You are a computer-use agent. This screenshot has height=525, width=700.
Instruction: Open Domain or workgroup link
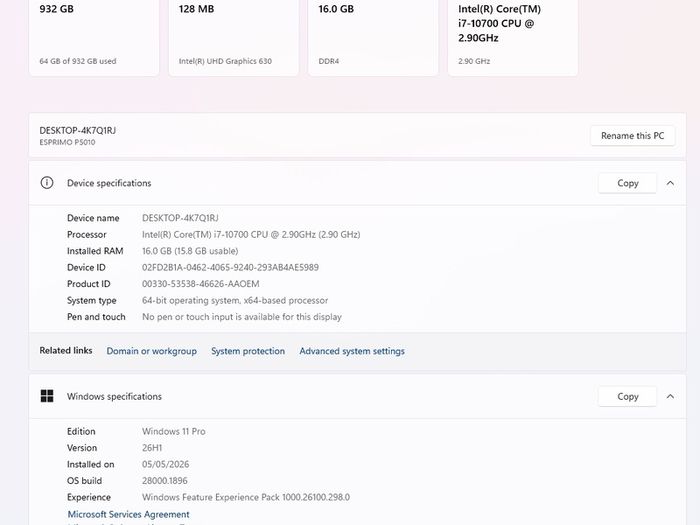(x=151, y=351)
